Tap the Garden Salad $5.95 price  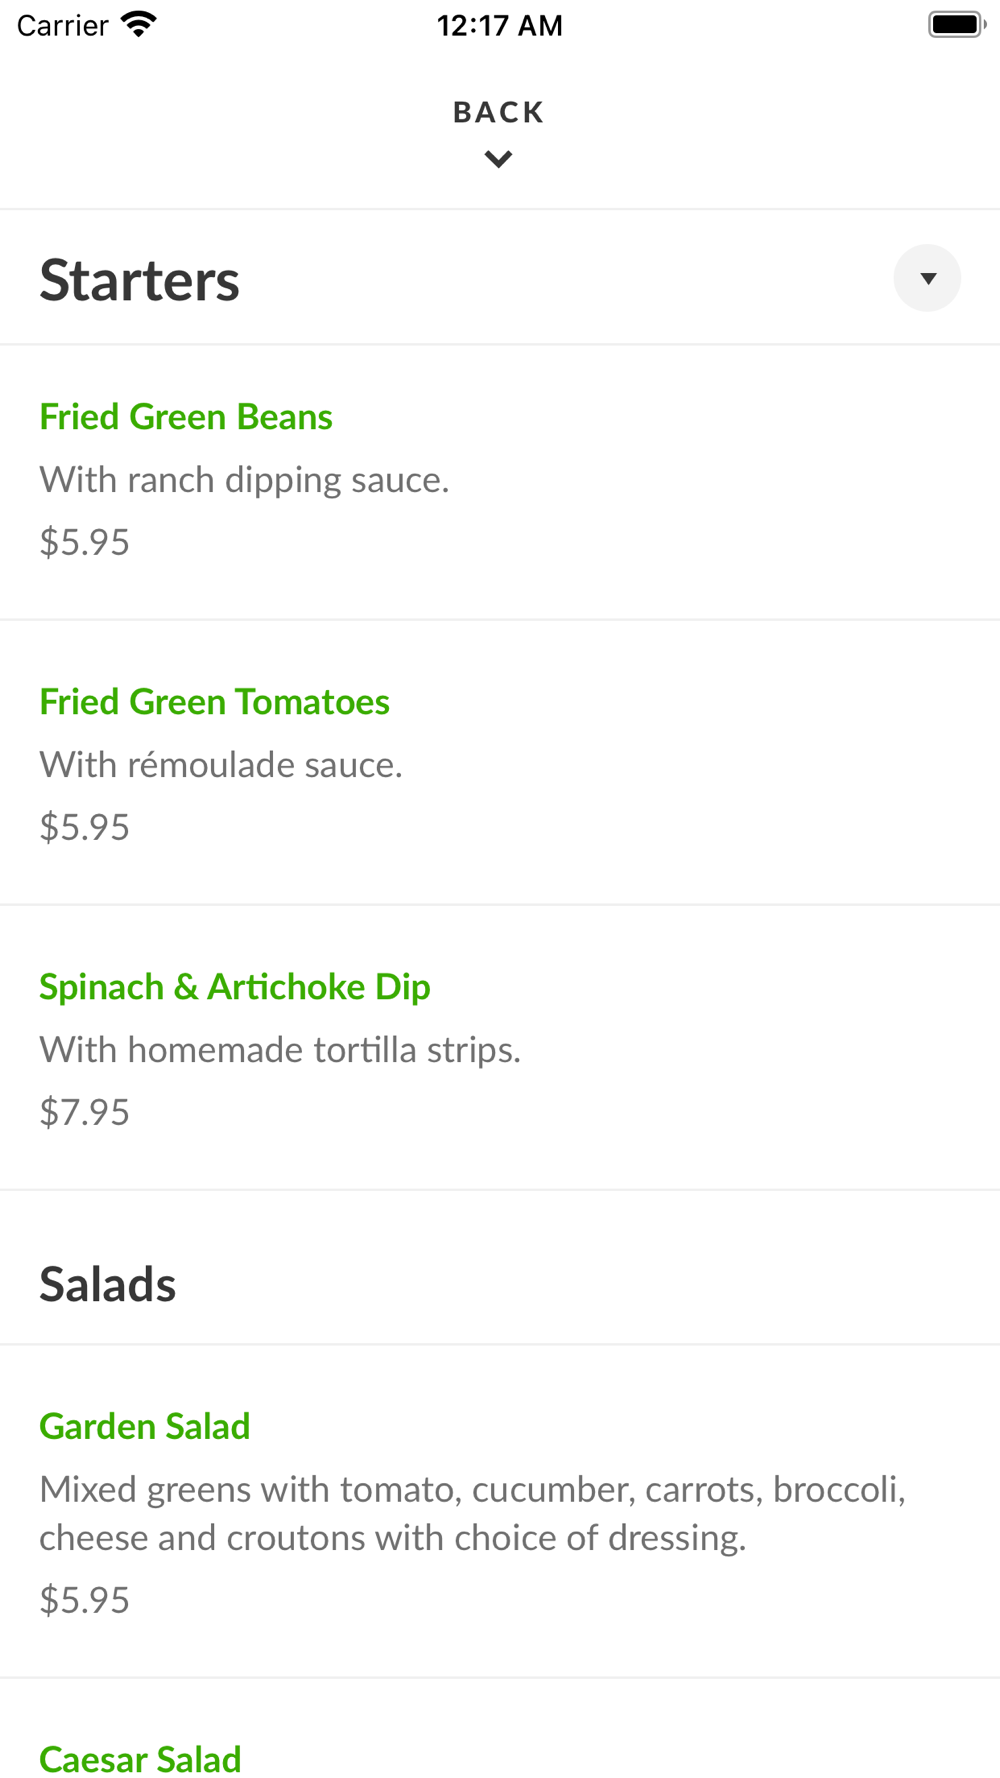click(85, 1600)
